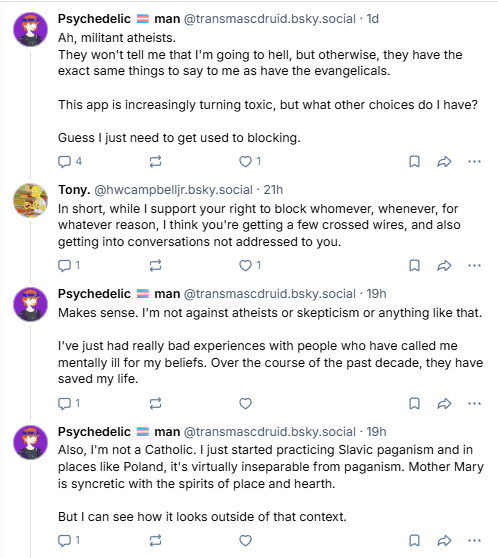Image resolution: width=498 pixels, height=558 pixels.
Task: Reply to the militant atheists post
Action: (70, 162)
